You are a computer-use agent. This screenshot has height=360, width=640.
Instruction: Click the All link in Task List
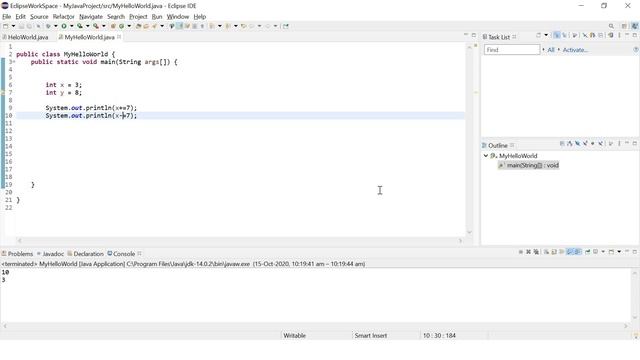coord(551,50)
